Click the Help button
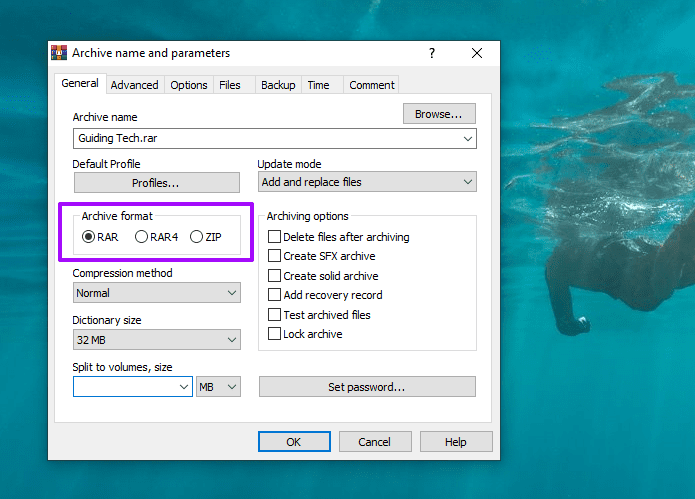 (x=456, y=442)
